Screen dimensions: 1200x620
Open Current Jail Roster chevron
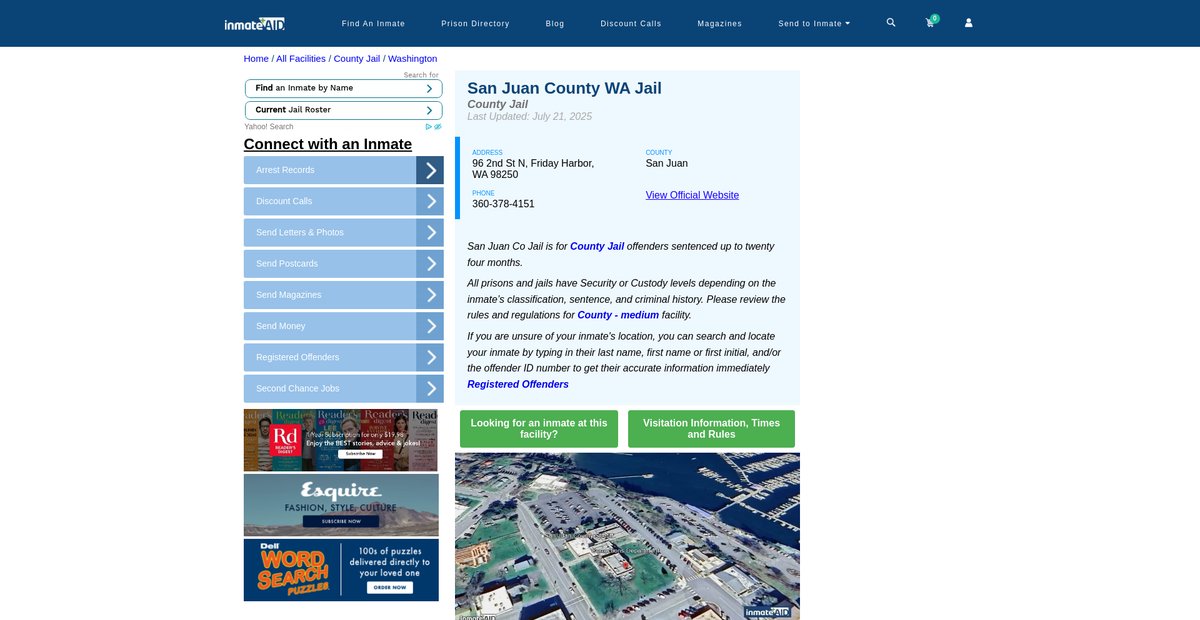point(429,110)
